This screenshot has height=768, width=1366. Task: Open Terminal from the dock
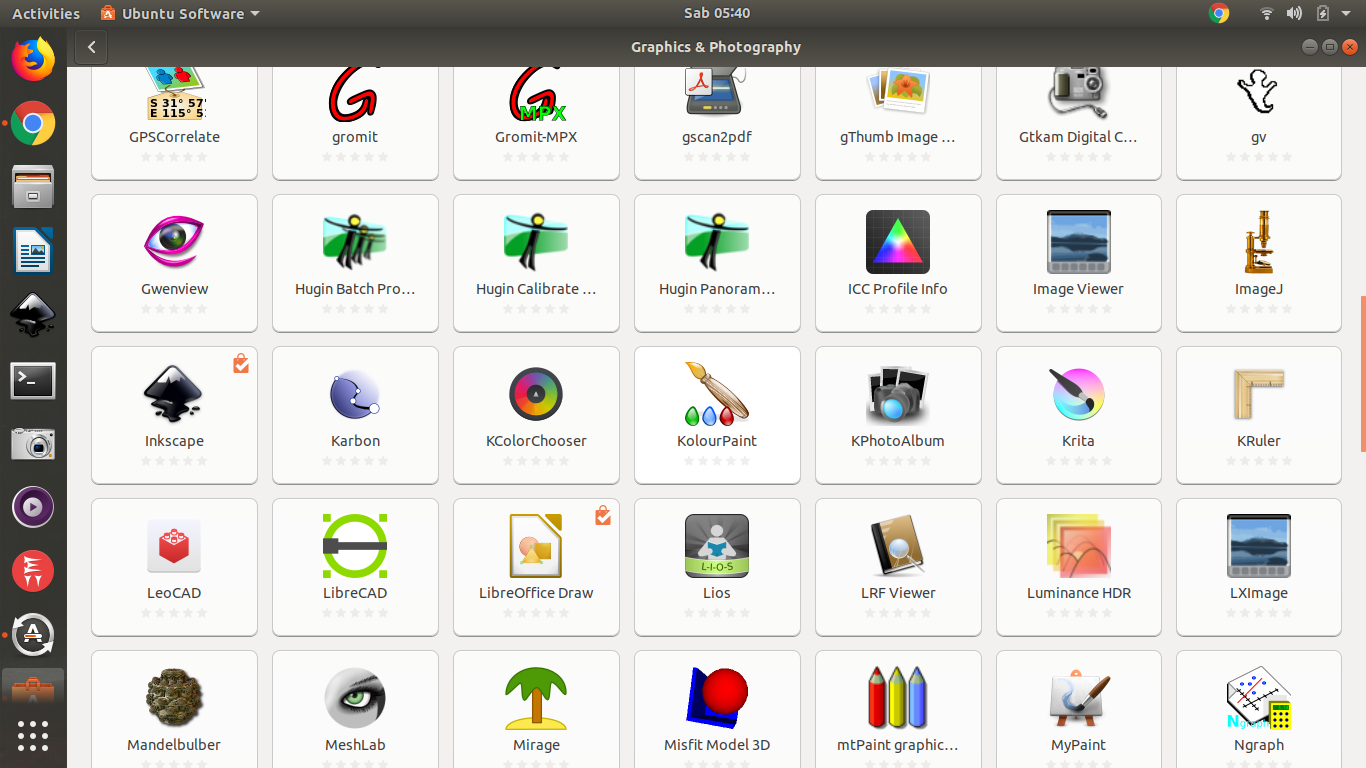click(x=33, y=381)
